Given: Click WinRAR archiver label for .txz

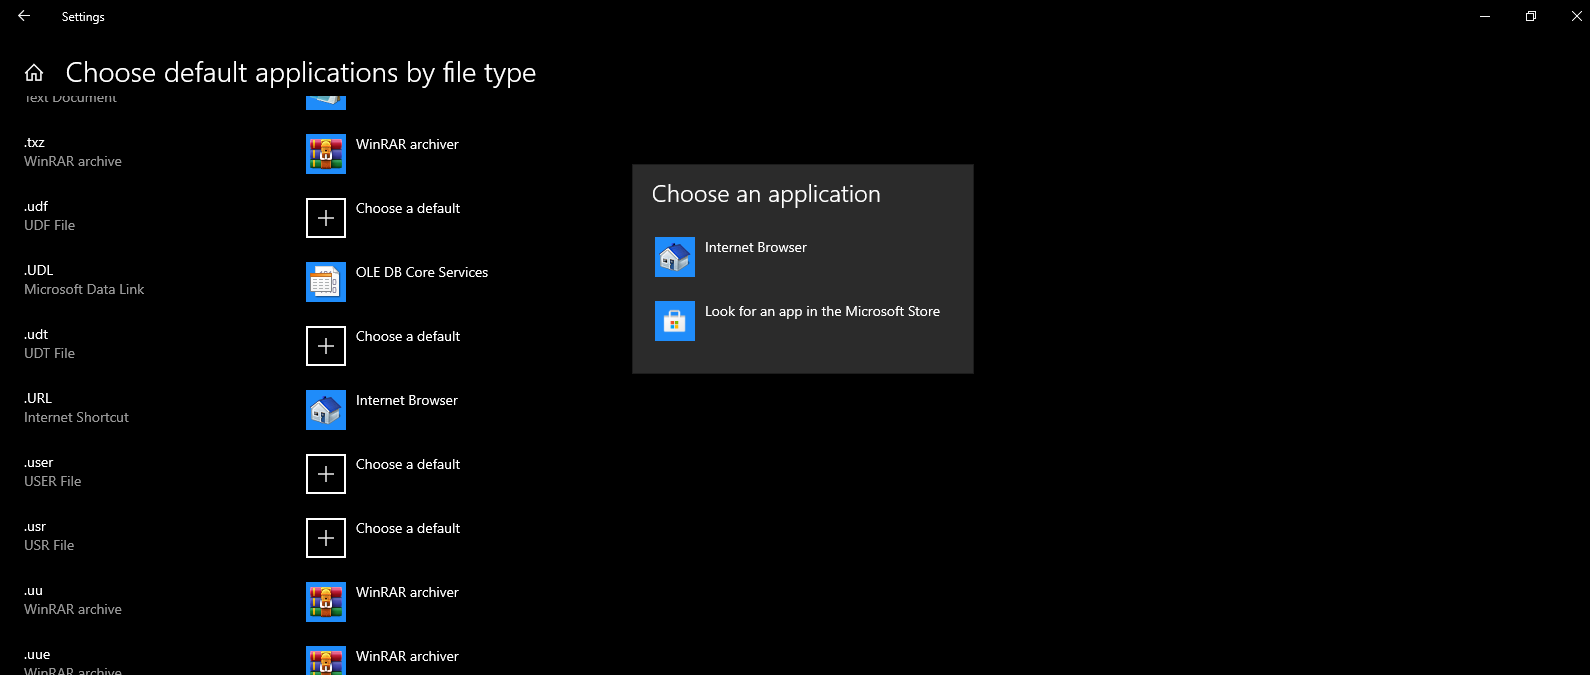Looking at the screenshot, I should pyautogui.click(x=407, y=144).
